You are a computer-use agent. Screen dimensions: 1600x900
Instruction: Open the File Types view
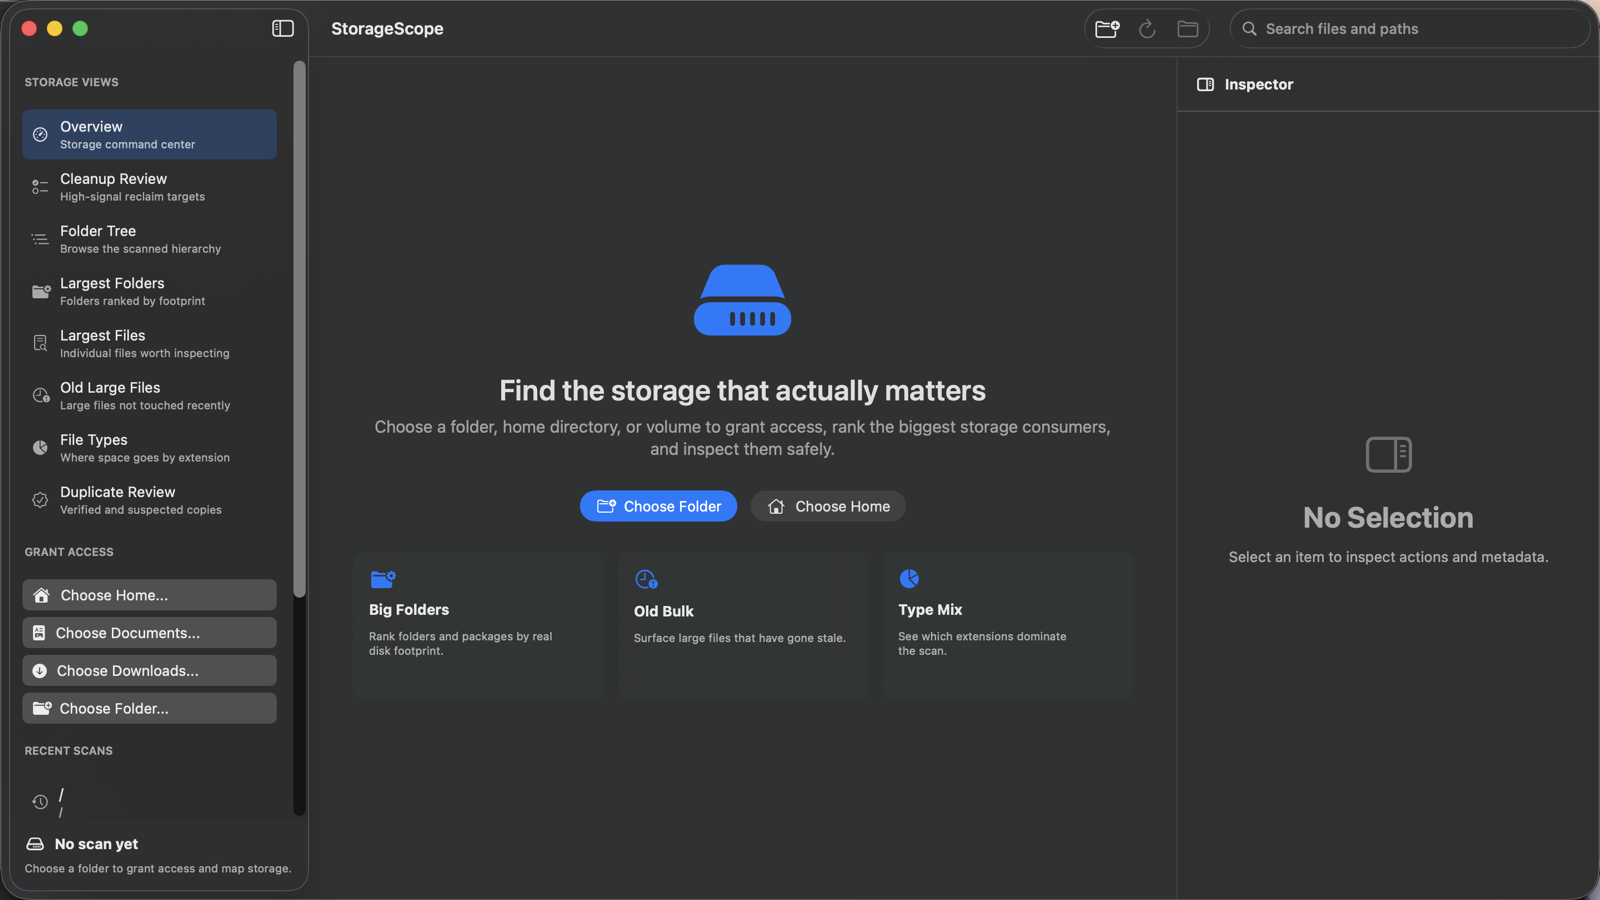pyautogui.click(x=150, y=448)
